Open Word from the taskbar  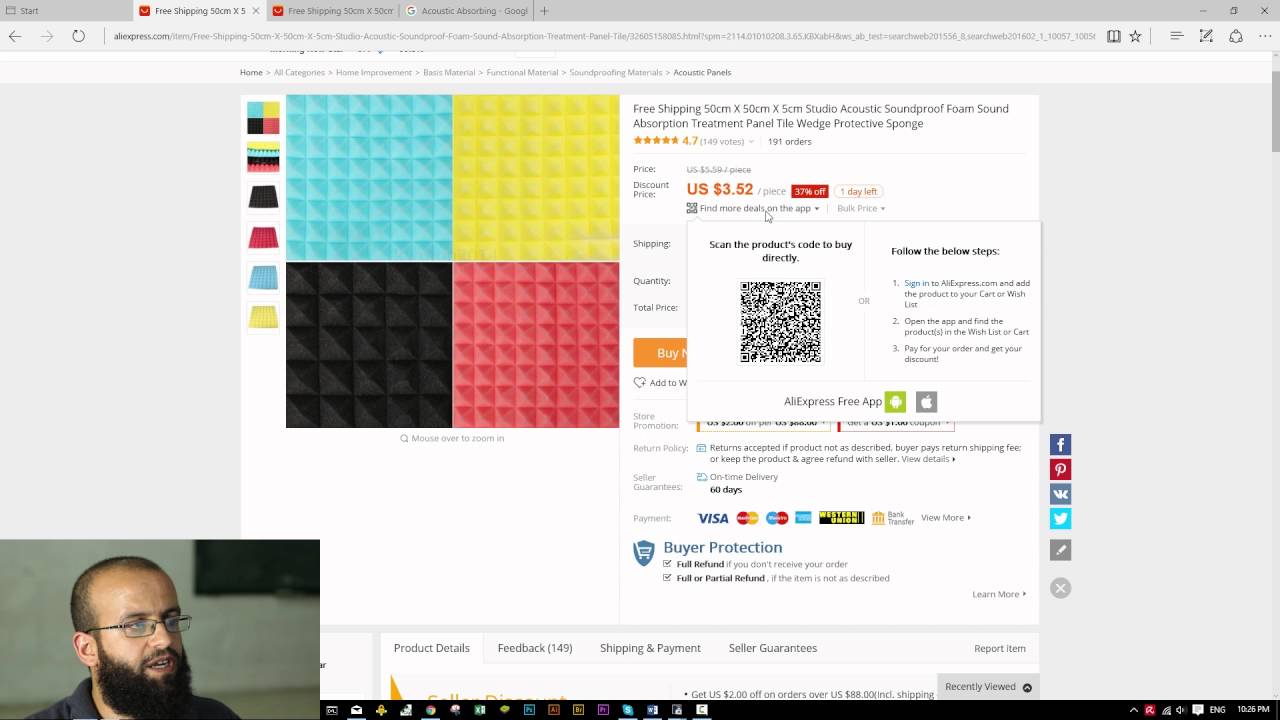(652, 710)
